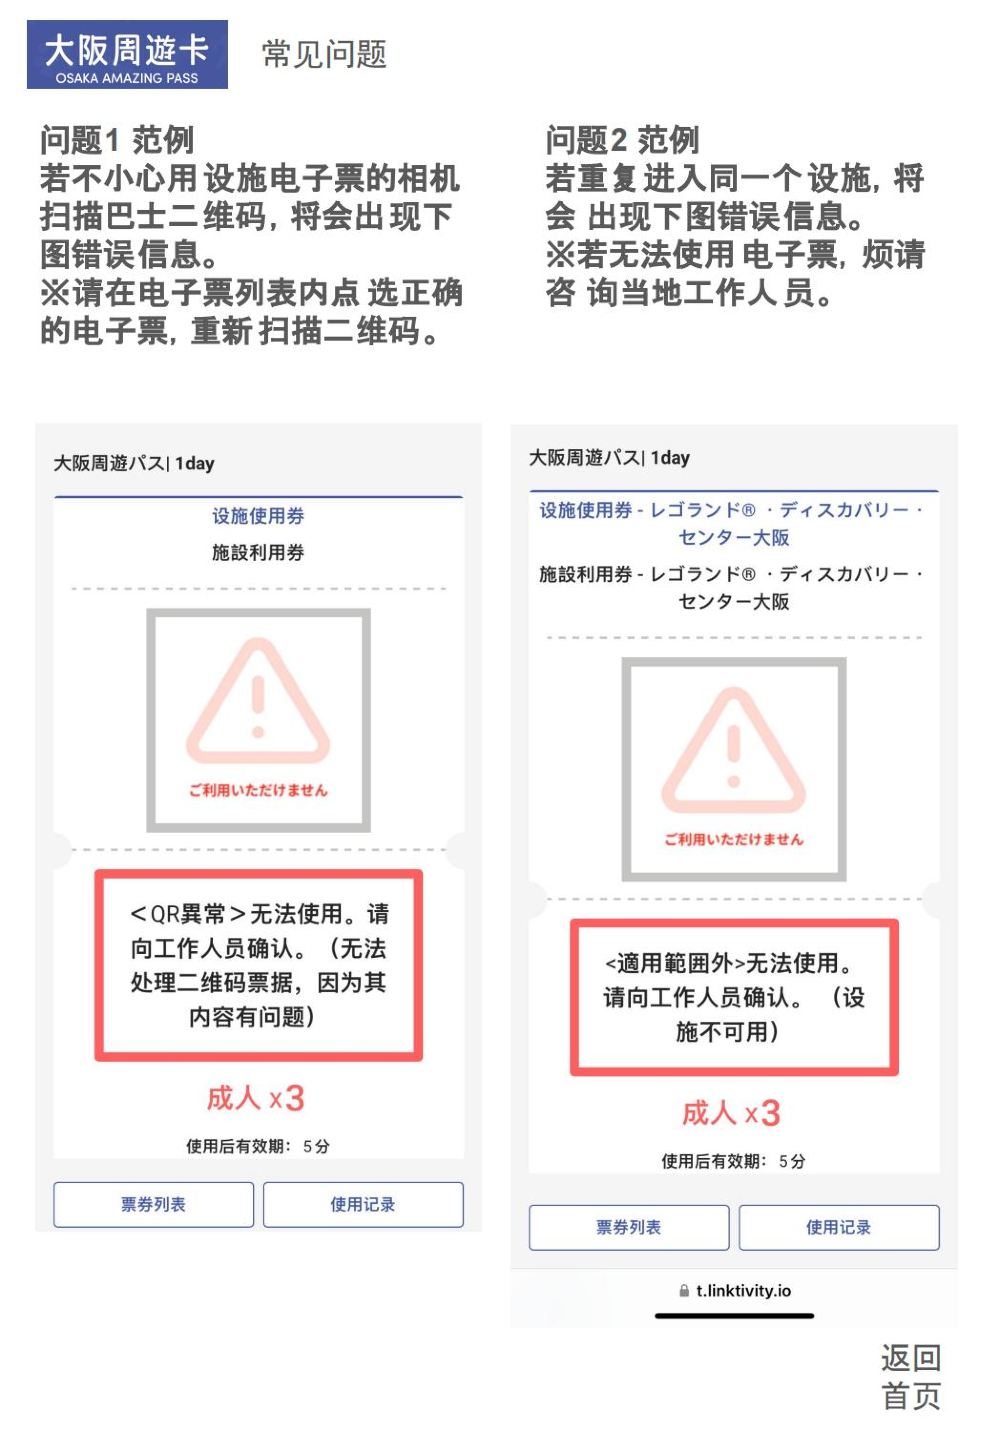Click the left 大阪周遊パス 1day header
This screenshot has width=1000, height=1452.
coord(134,464)
